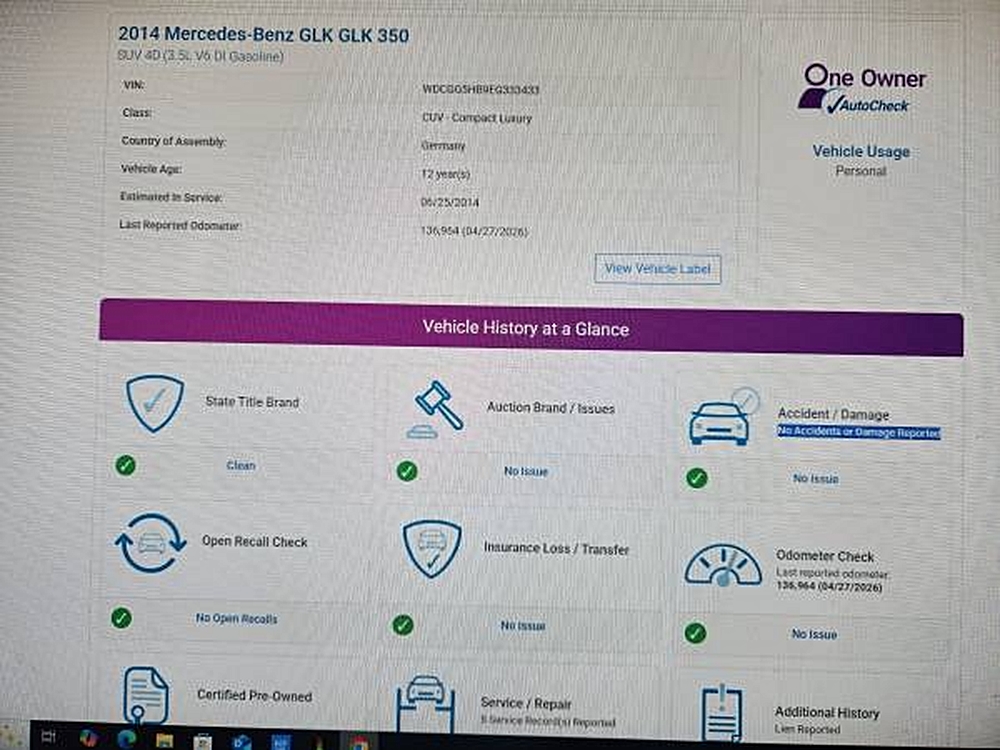Click highlighted No Accidents or Damage Reported text

tap(859, 432)
